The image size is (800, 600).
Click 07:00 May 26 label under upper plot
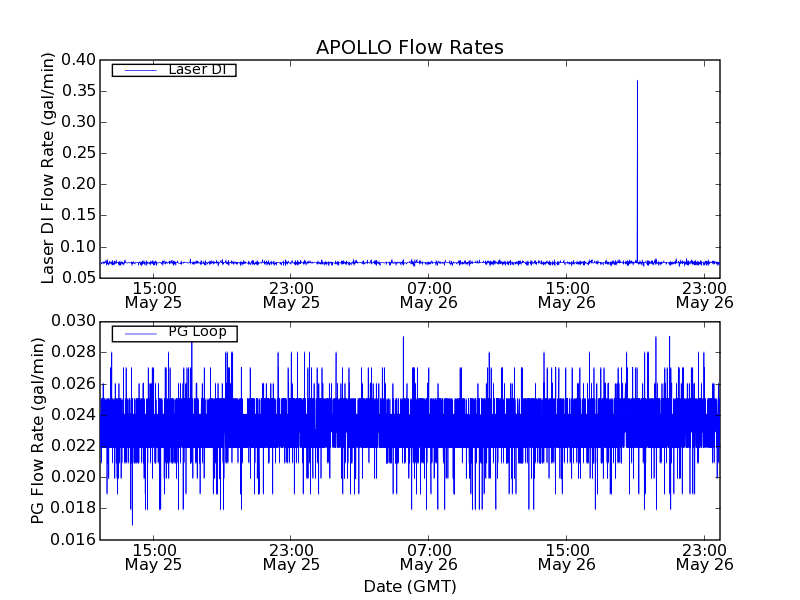(x=429, y=294)
